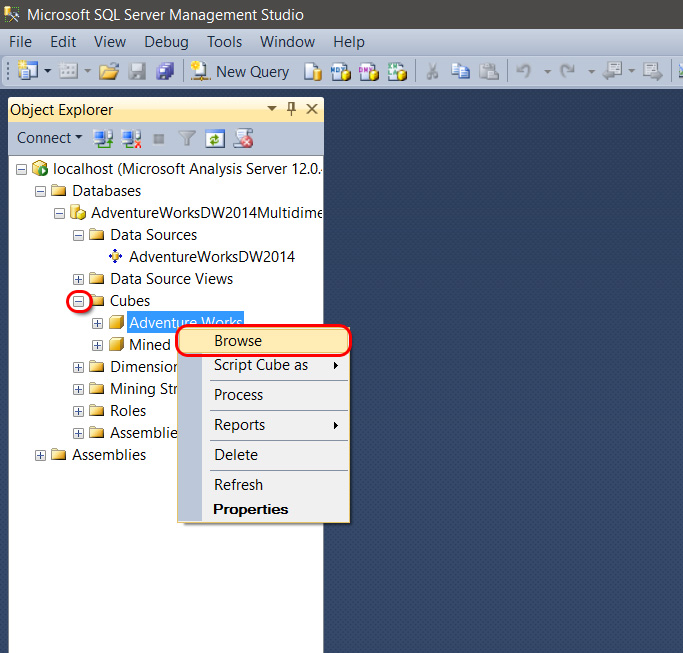Click Connect Object Explorer icon
Viewport: 683px width, 653px height.
pyautogui.click(x=103, y=139)
